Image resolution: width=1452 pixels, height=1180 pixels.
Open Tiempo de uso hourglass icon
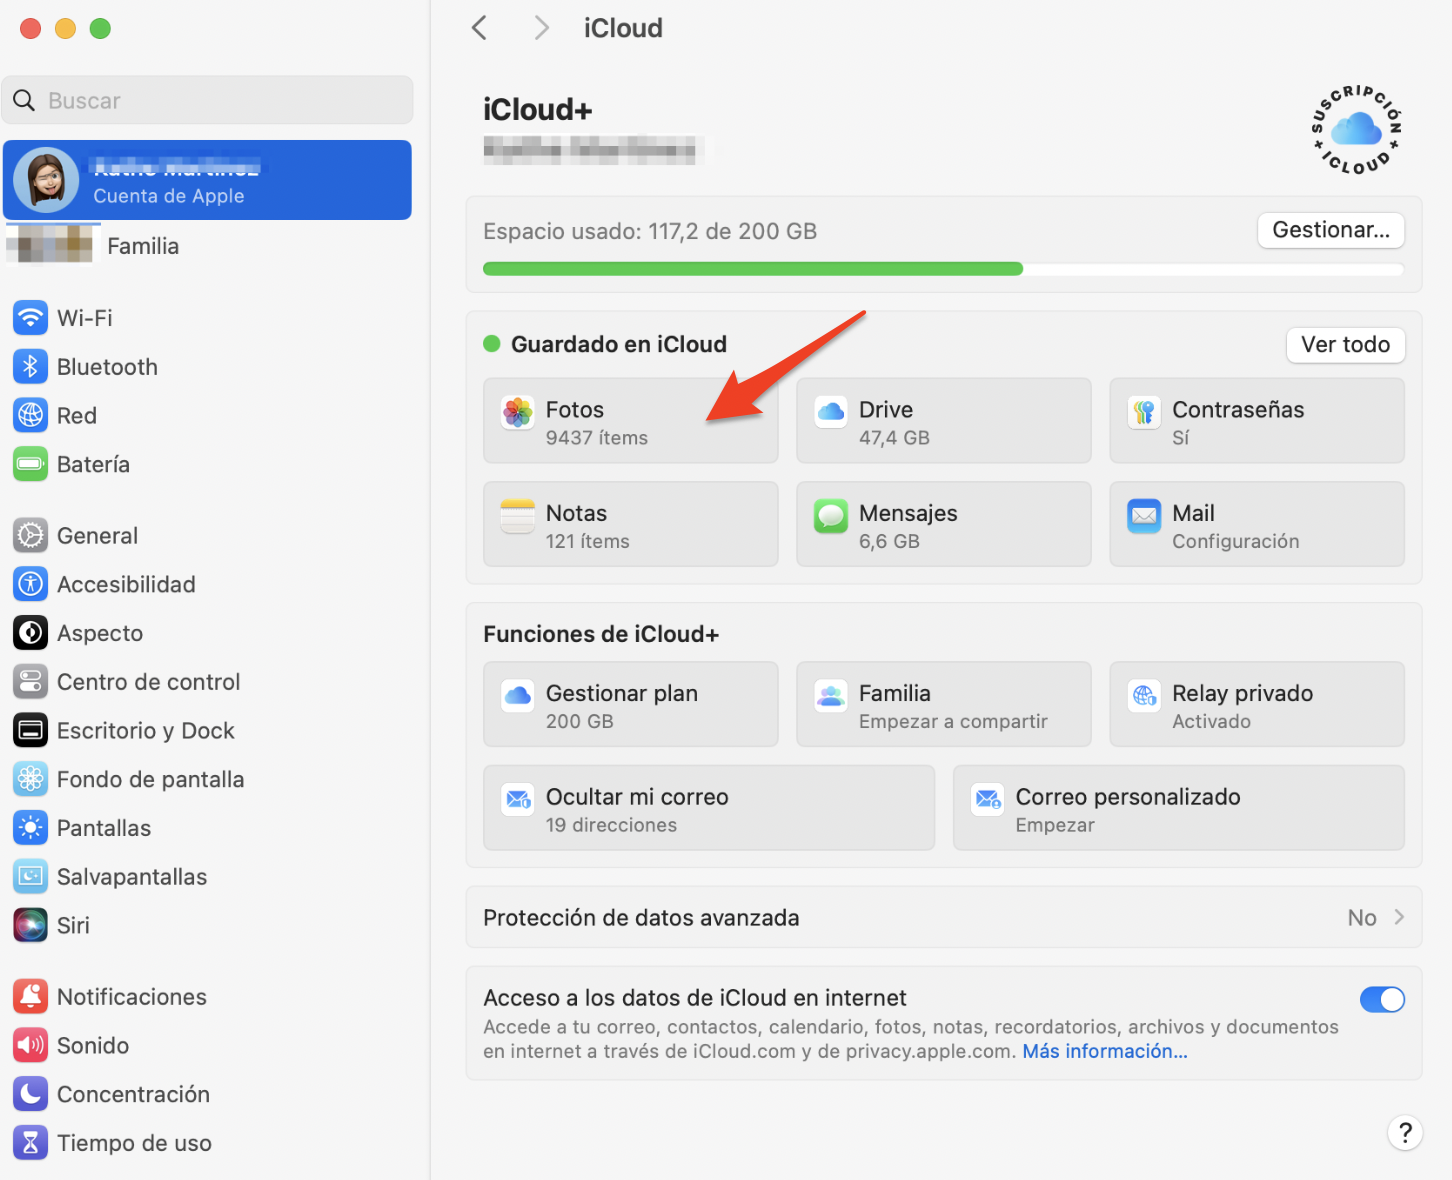click(30, 1143)
